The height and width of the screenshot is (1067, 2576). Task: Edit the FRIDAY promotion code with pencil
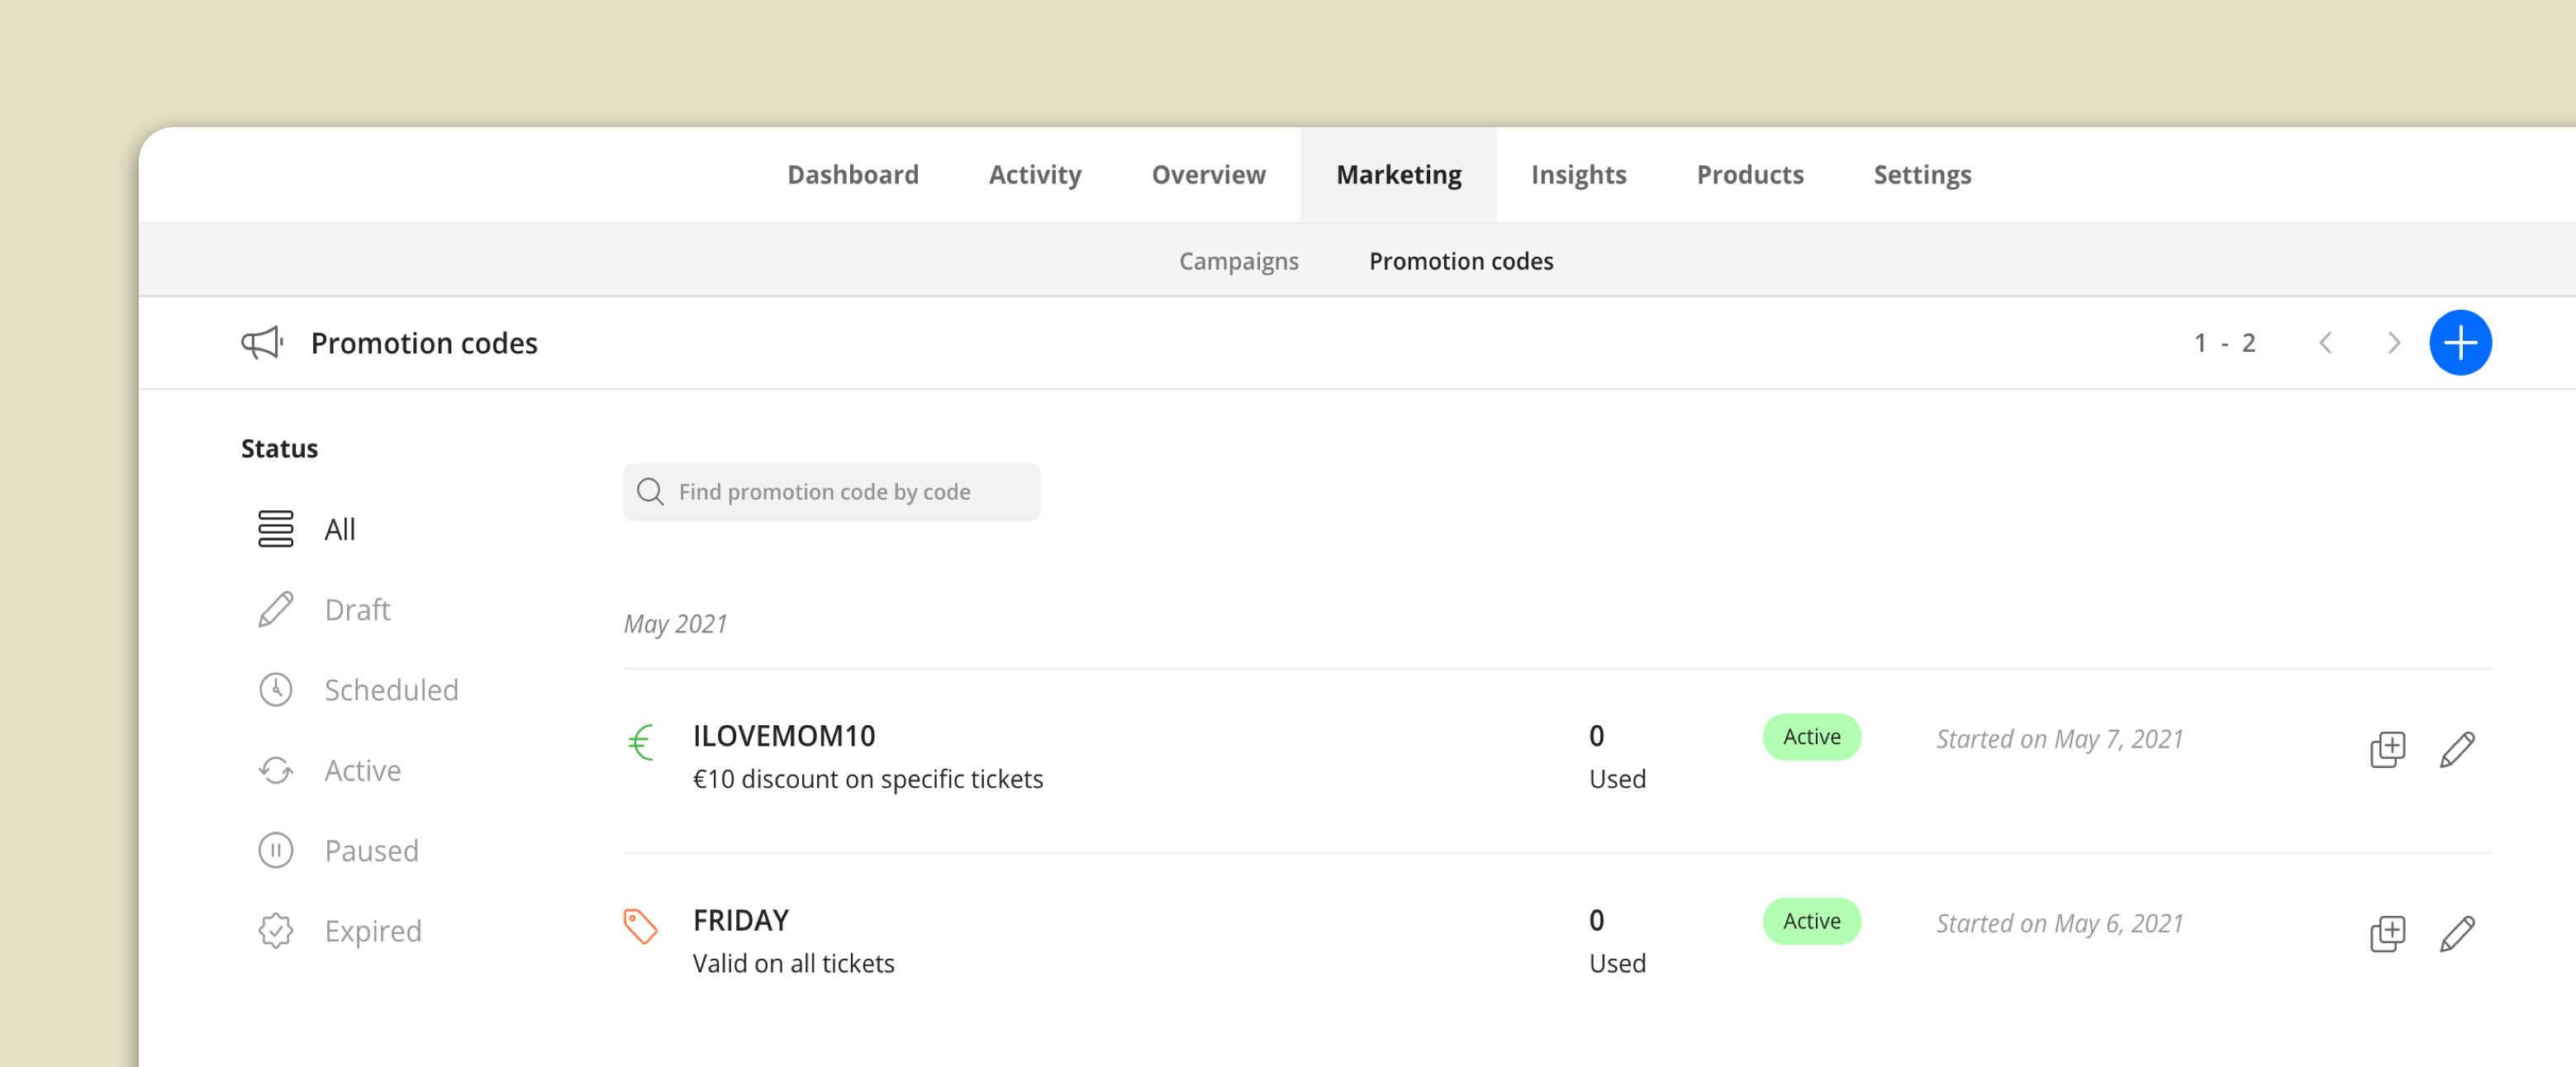(2456, 933)
